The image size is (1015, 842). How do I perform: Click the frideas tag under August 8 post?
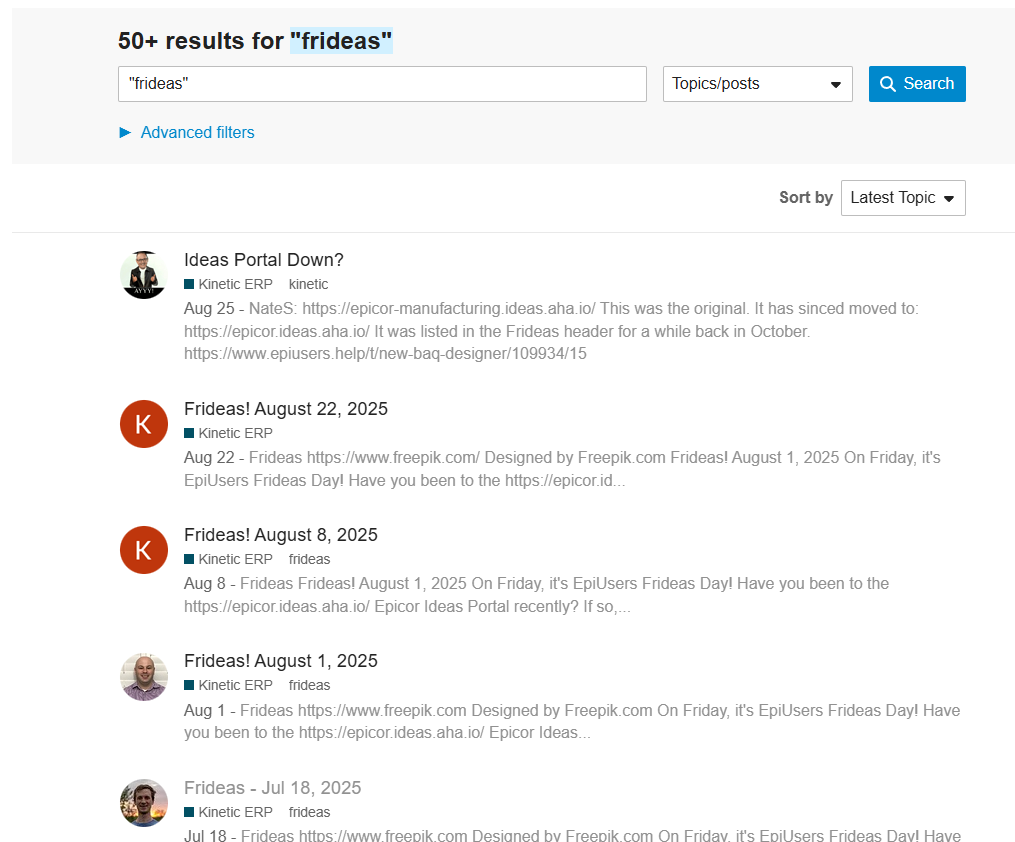tap(309, 559)
